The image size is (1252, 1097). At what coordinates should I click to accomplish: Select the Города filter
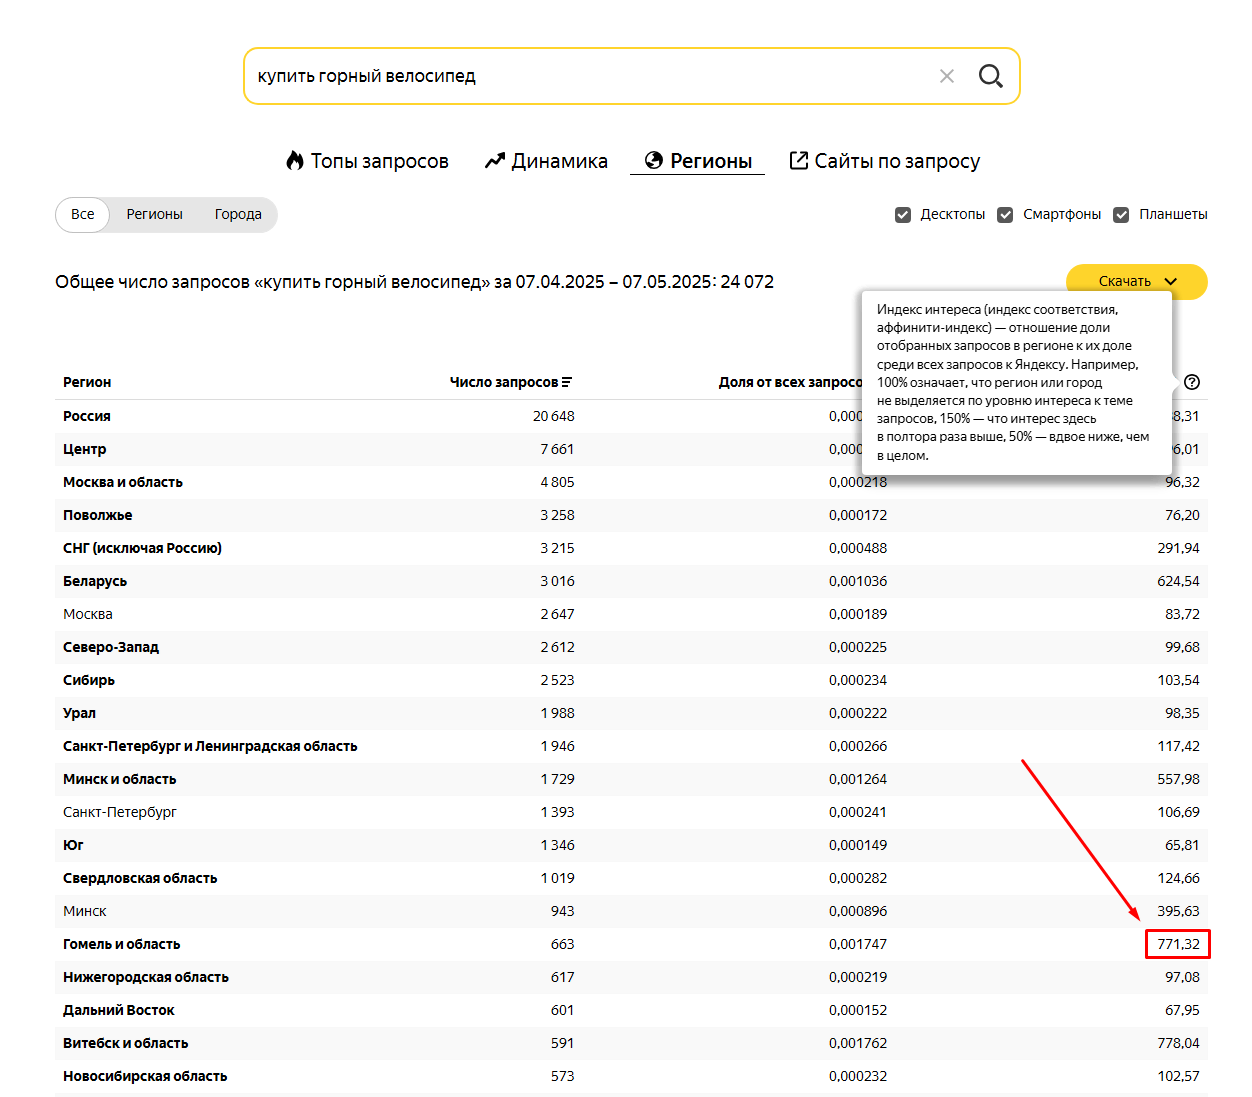point(238,214)
